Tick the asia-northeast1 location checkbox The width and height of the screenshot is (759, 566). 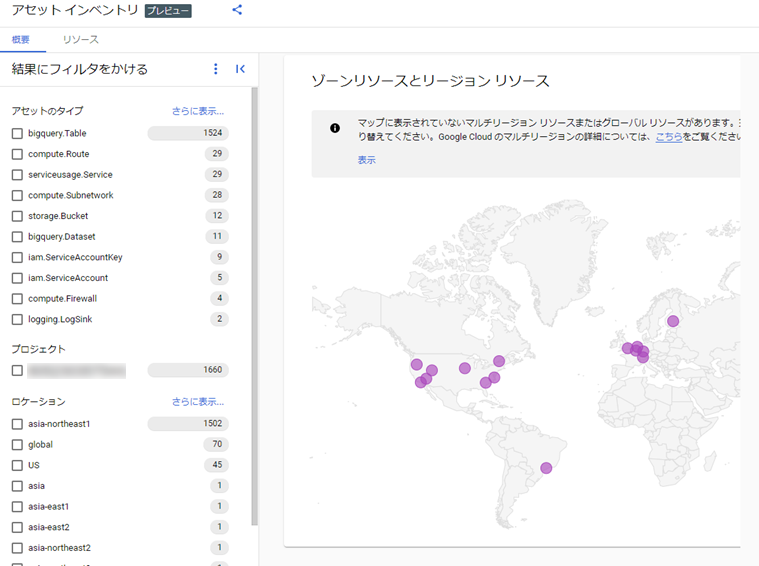[x=17, y=424]
